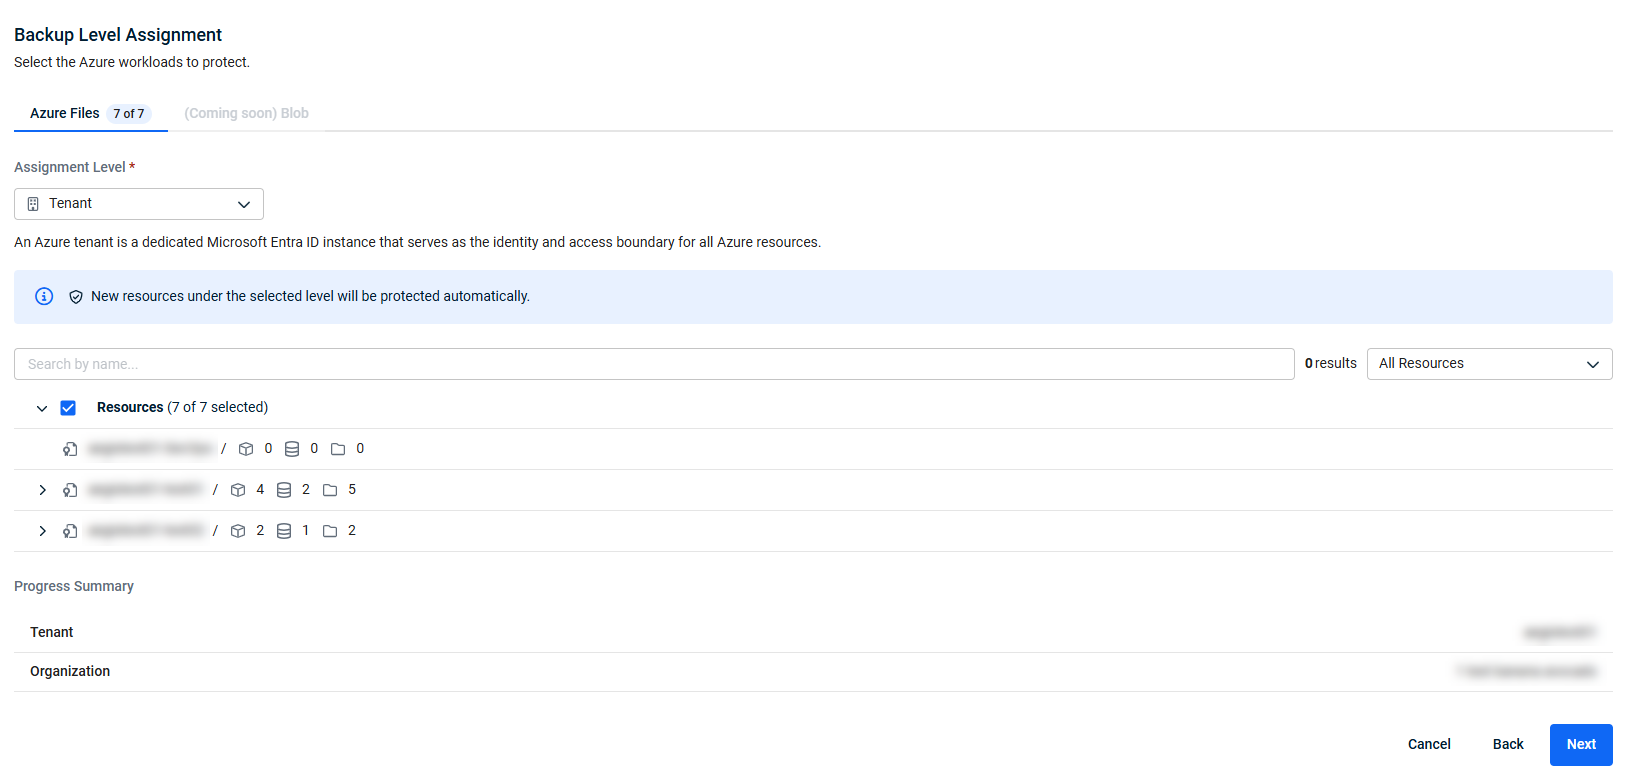Open the Assignment Level Tenant dropdown
The height and width of the screenshot is (784, 1626).
coord(139,204)
